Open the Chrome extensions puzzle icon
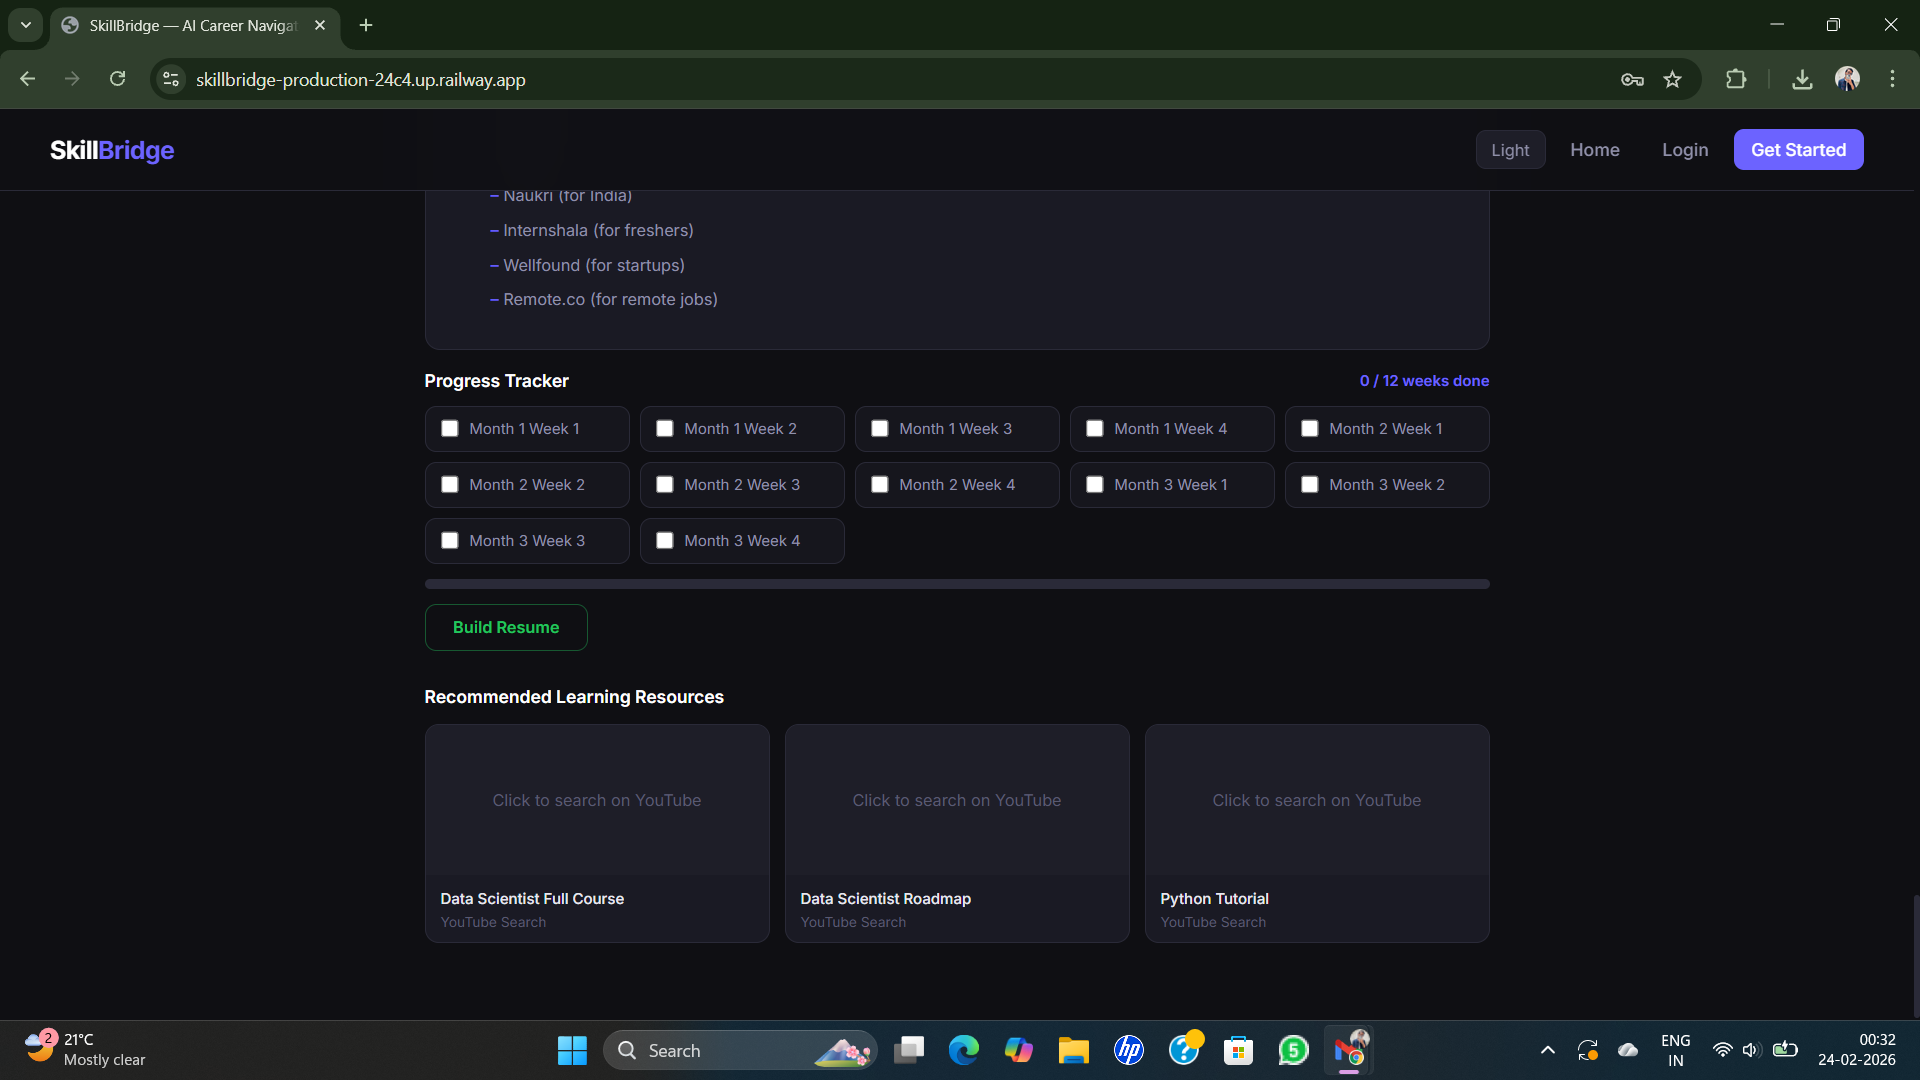This screenshot has width=1920, height=1080. pyautogui.click(x=1736, y=79)
